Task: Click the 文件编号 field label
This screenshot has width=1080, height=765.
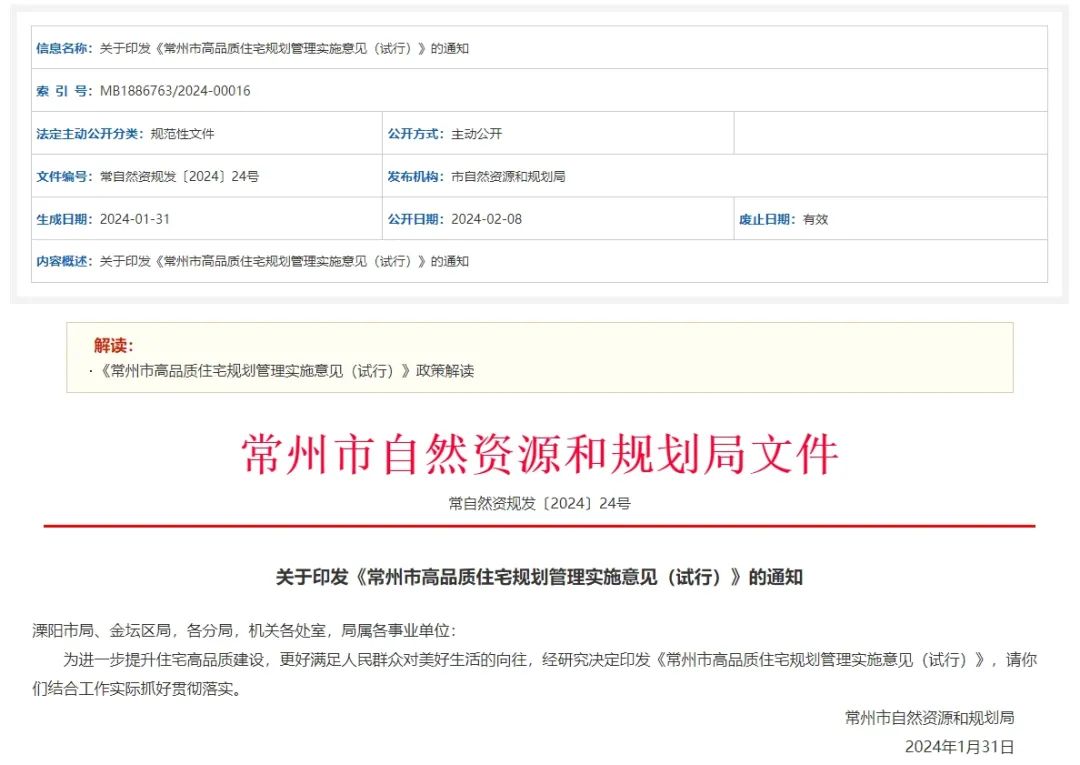Action: (62, 175)
